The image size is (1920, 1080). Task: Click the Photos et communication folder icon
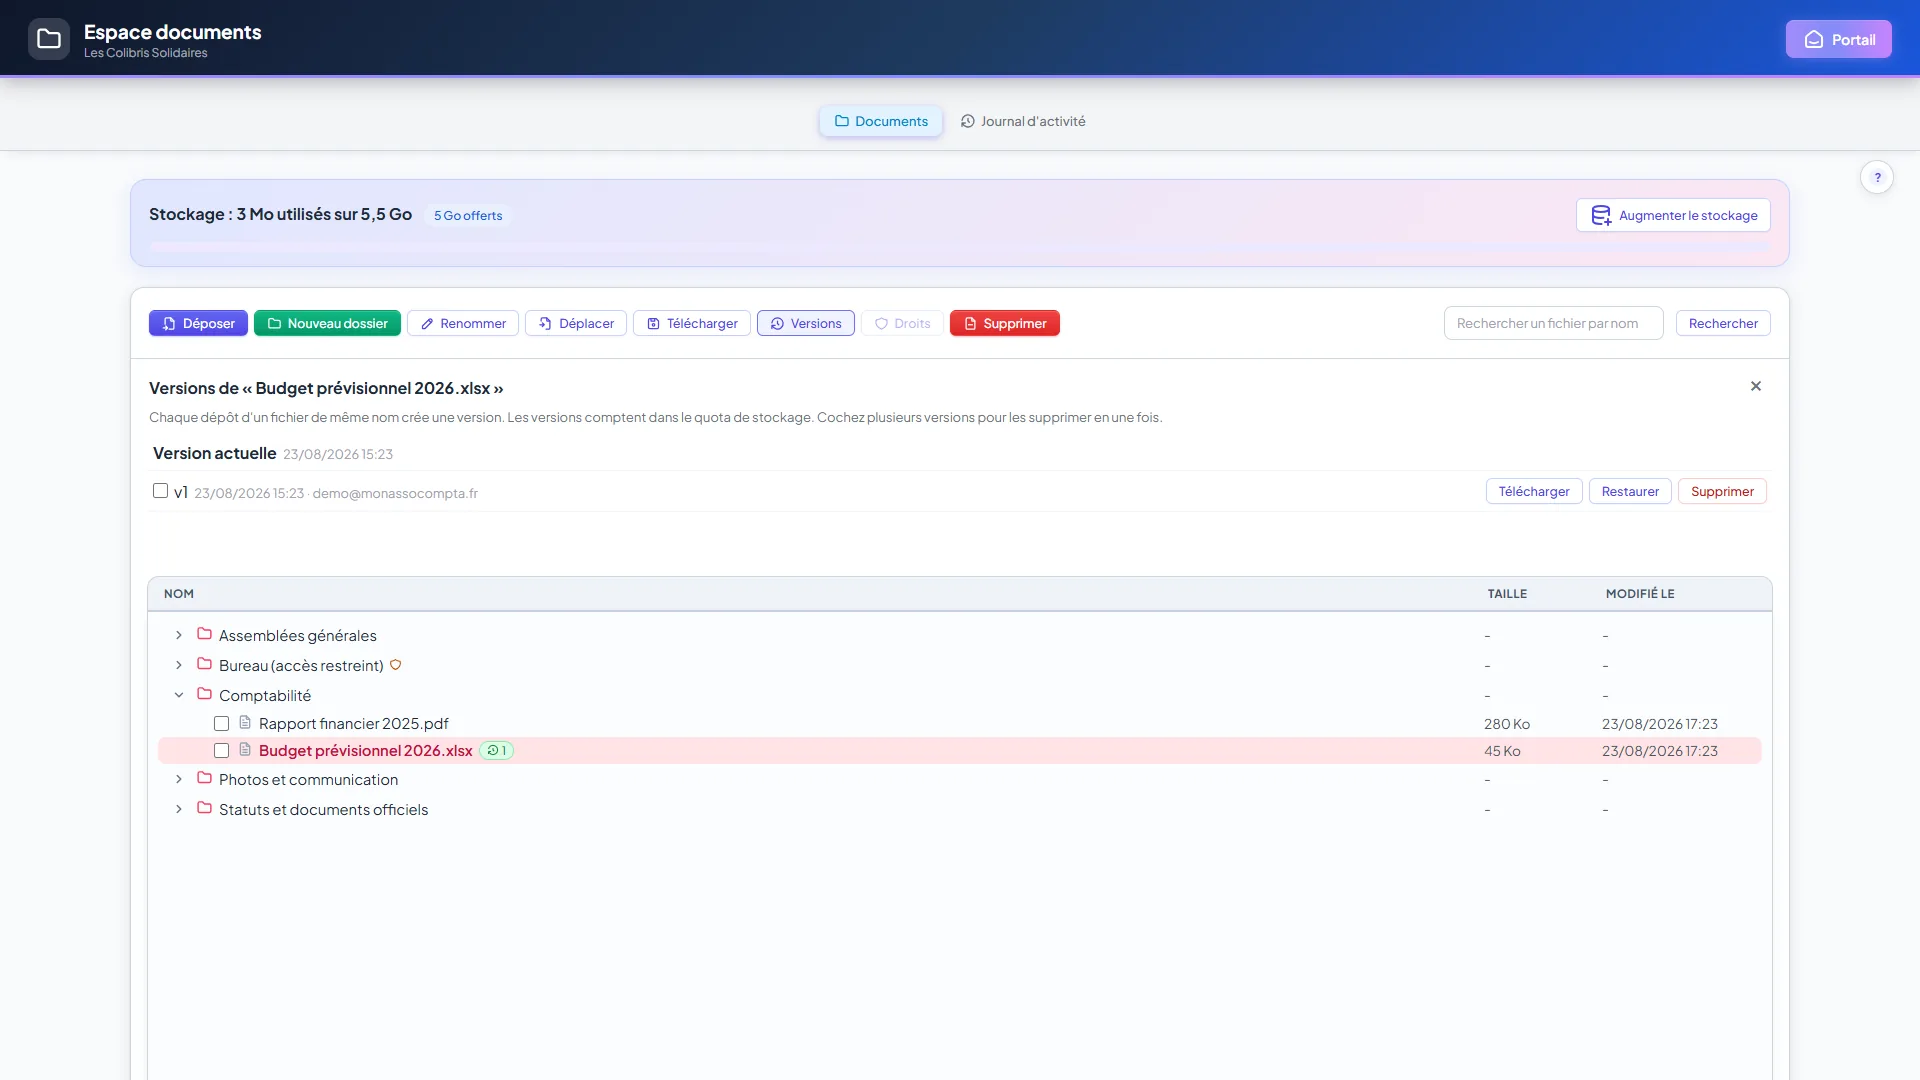[x=204, y=778]
